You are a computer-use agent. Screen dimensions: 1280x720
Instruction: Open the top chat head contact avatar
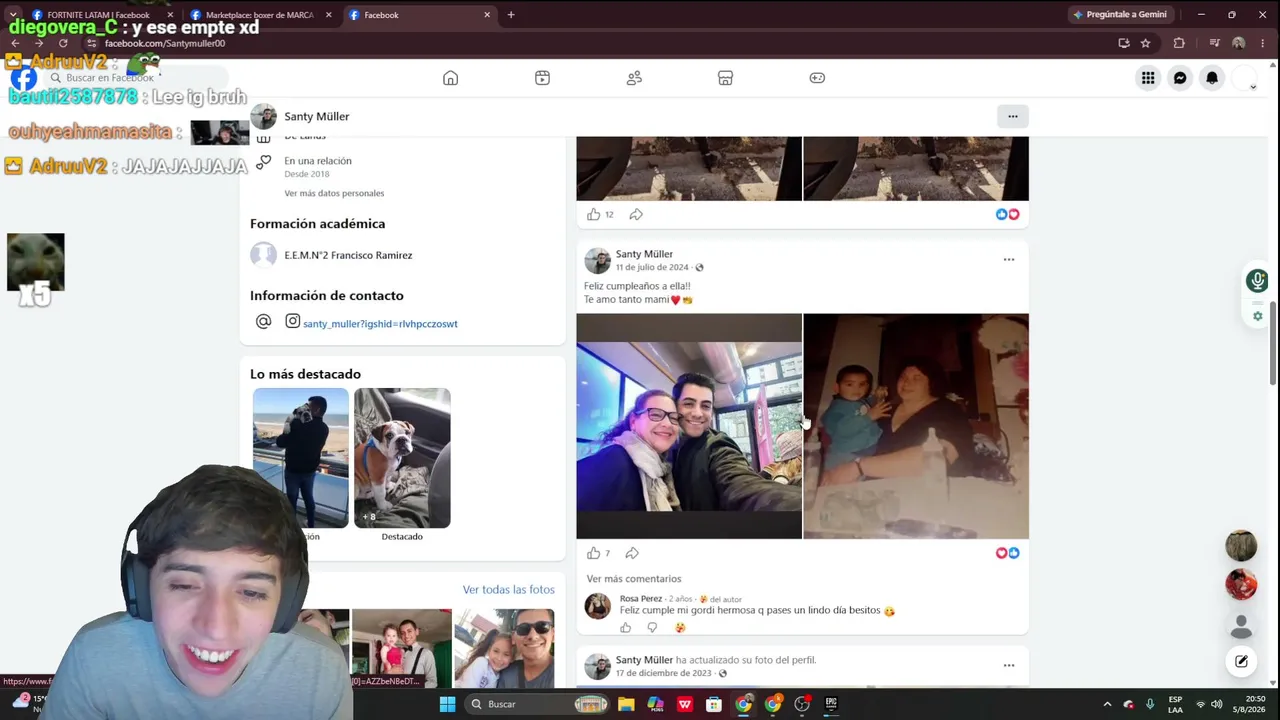[1241, 545]
